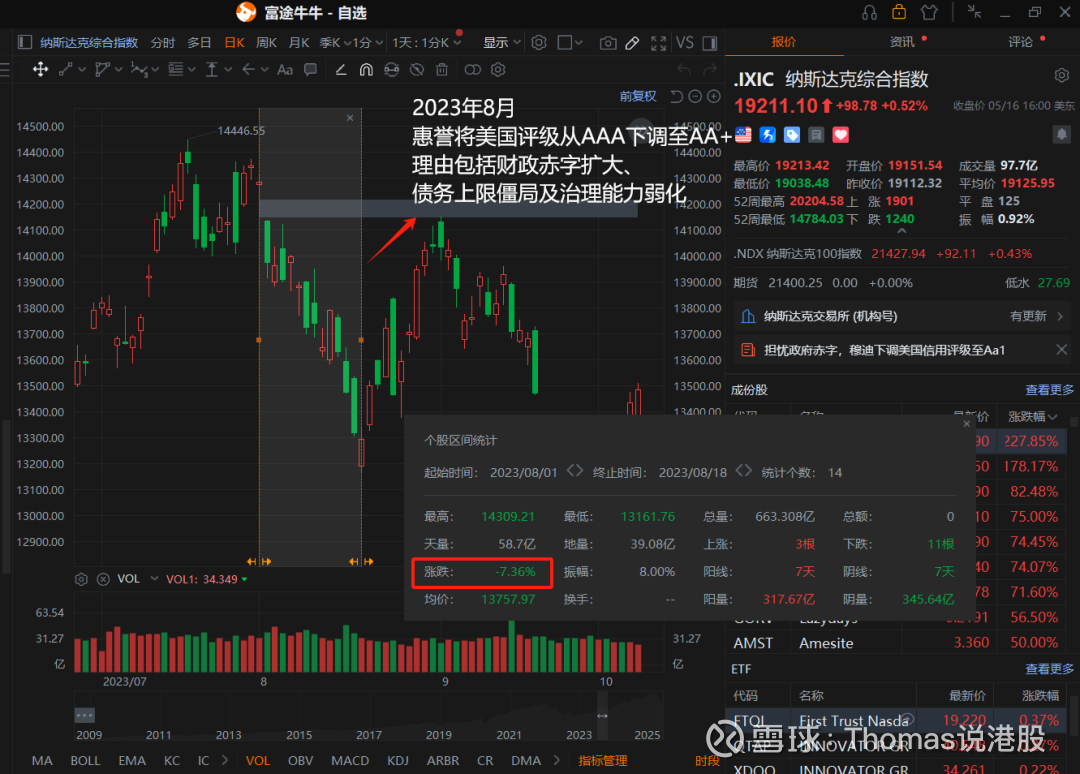Collapse the quote details chevron
The image size is (1080, 774).
902,231
